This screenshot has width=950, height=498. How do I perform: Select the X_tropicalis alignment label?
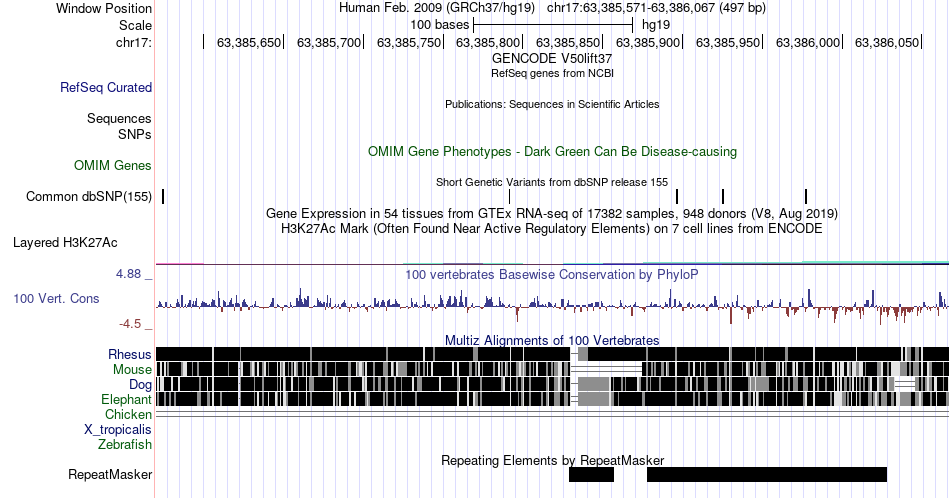click(118, 430)
